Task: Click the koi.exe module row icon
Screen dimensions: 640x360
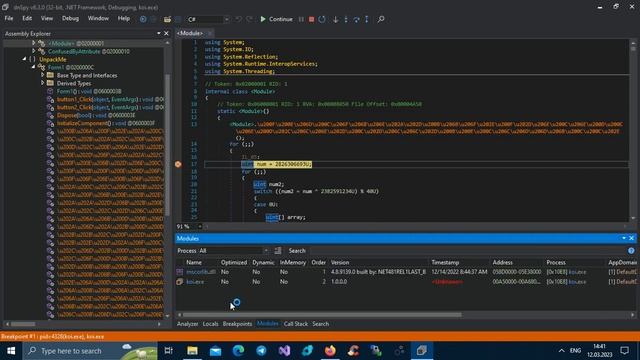Action: [x=180, y=282]
